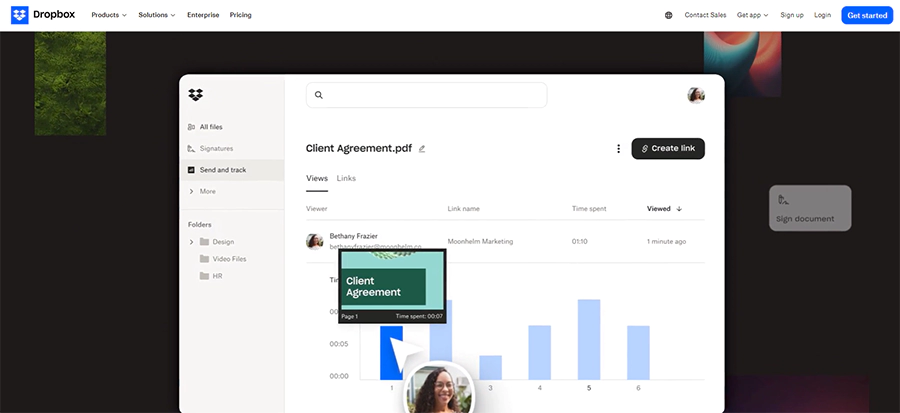Select the Design folder icon

pos(204,241)
